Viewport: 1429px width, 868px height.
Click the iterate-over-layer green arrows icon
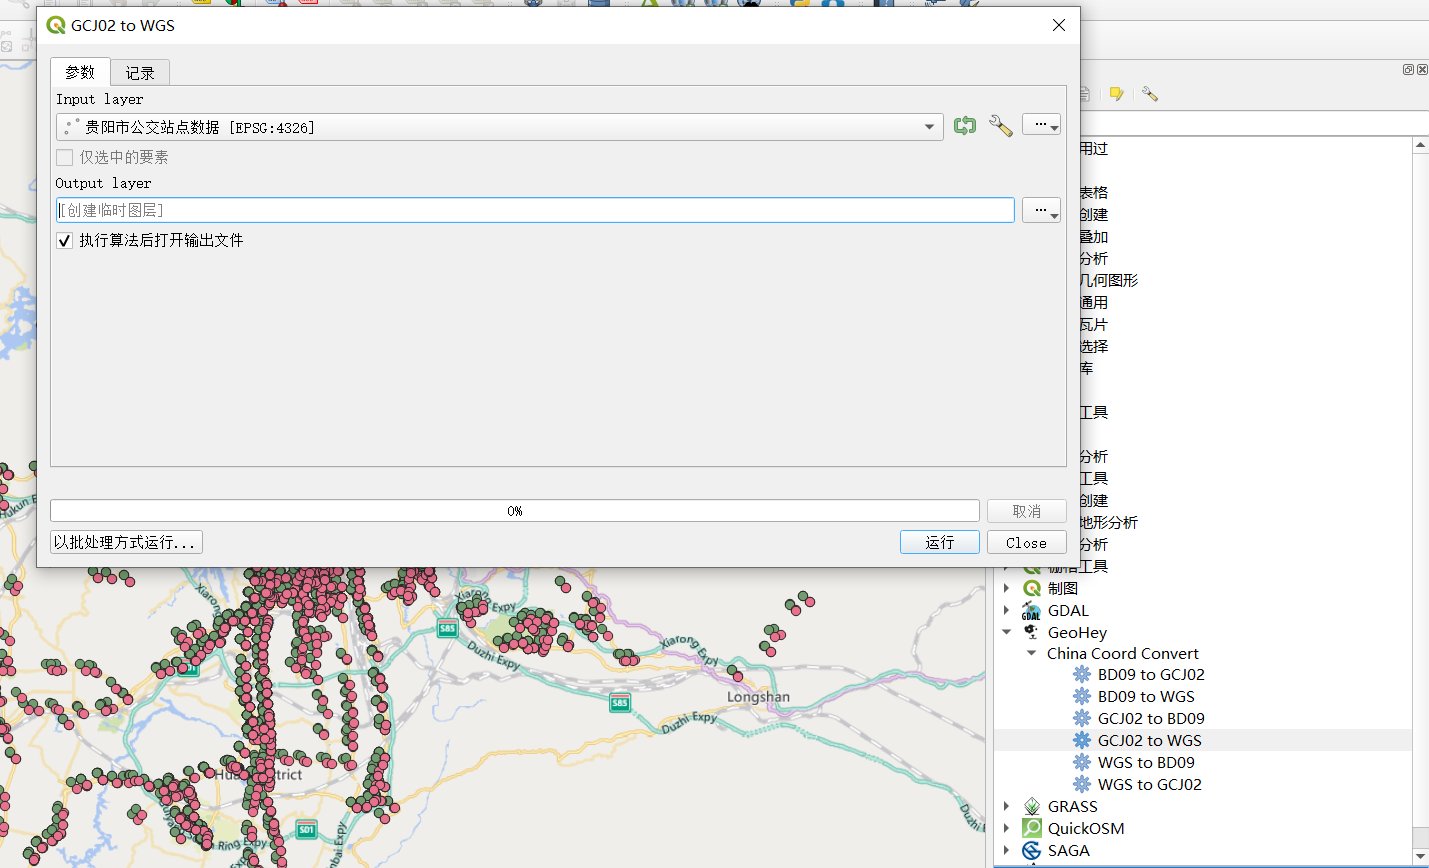pyautogui.click(x=965, y=126)
